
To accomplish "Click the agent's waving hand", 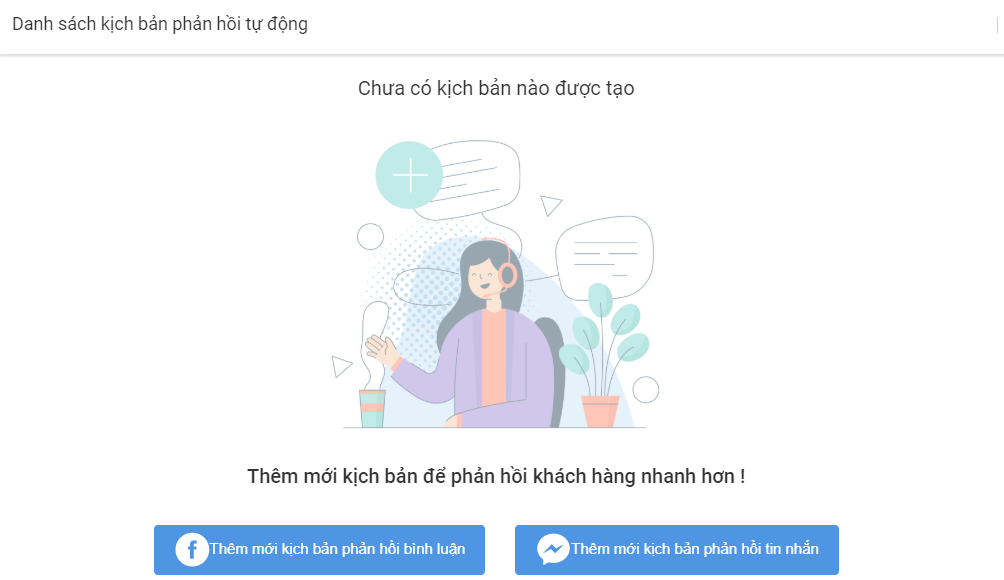I will pyautogui.click(x=383, y=351).
